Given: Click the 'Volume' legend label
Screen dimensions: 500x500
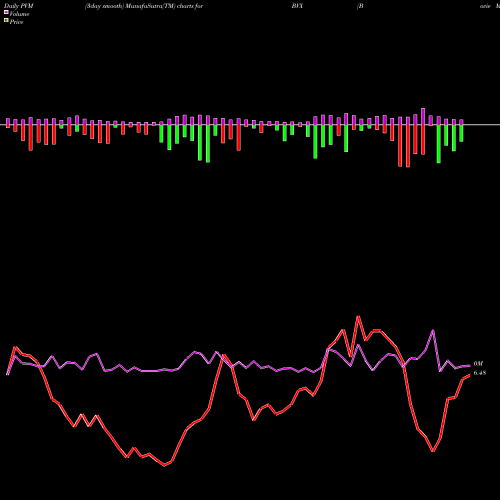Looking at the screenshot, I should point(19,14).
